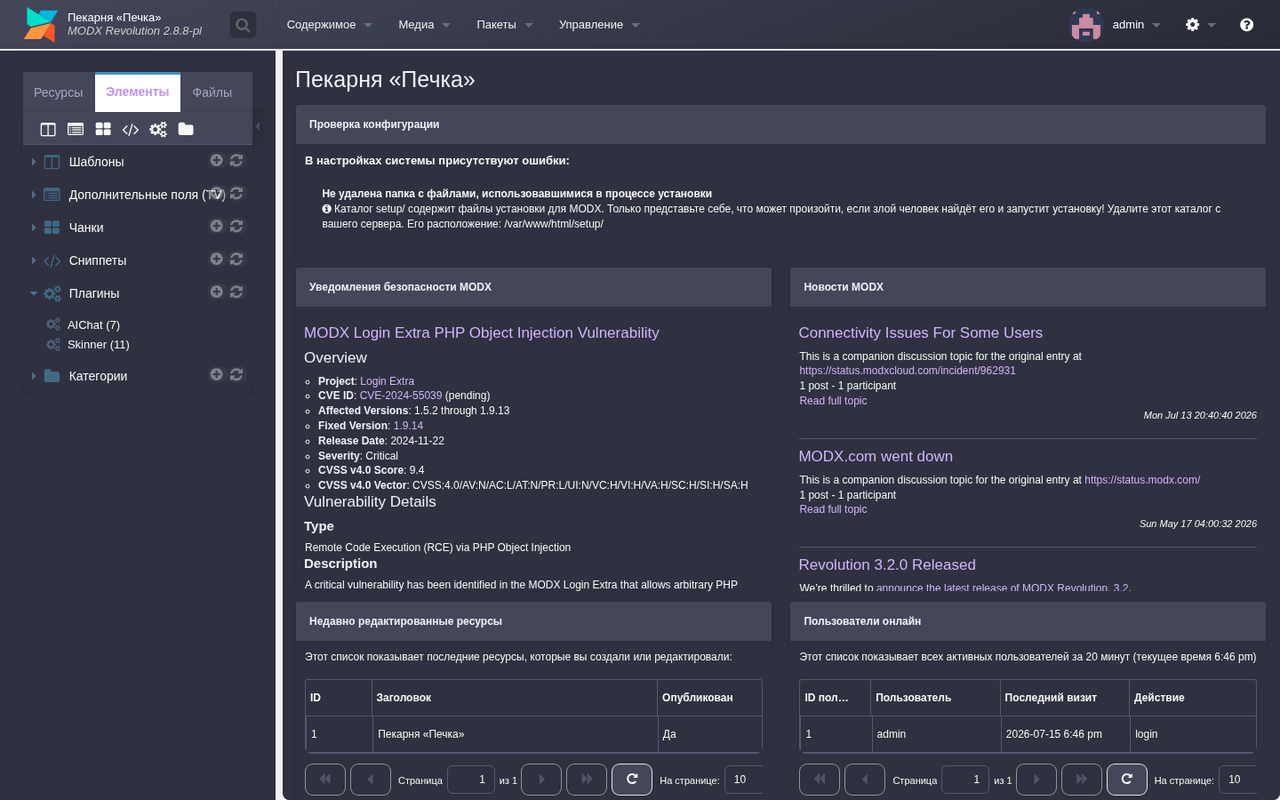The width and height of the screenshot is (1280, 800).
Task: Open the Медиа dropdown menu
Action: [x=424, y=24]
